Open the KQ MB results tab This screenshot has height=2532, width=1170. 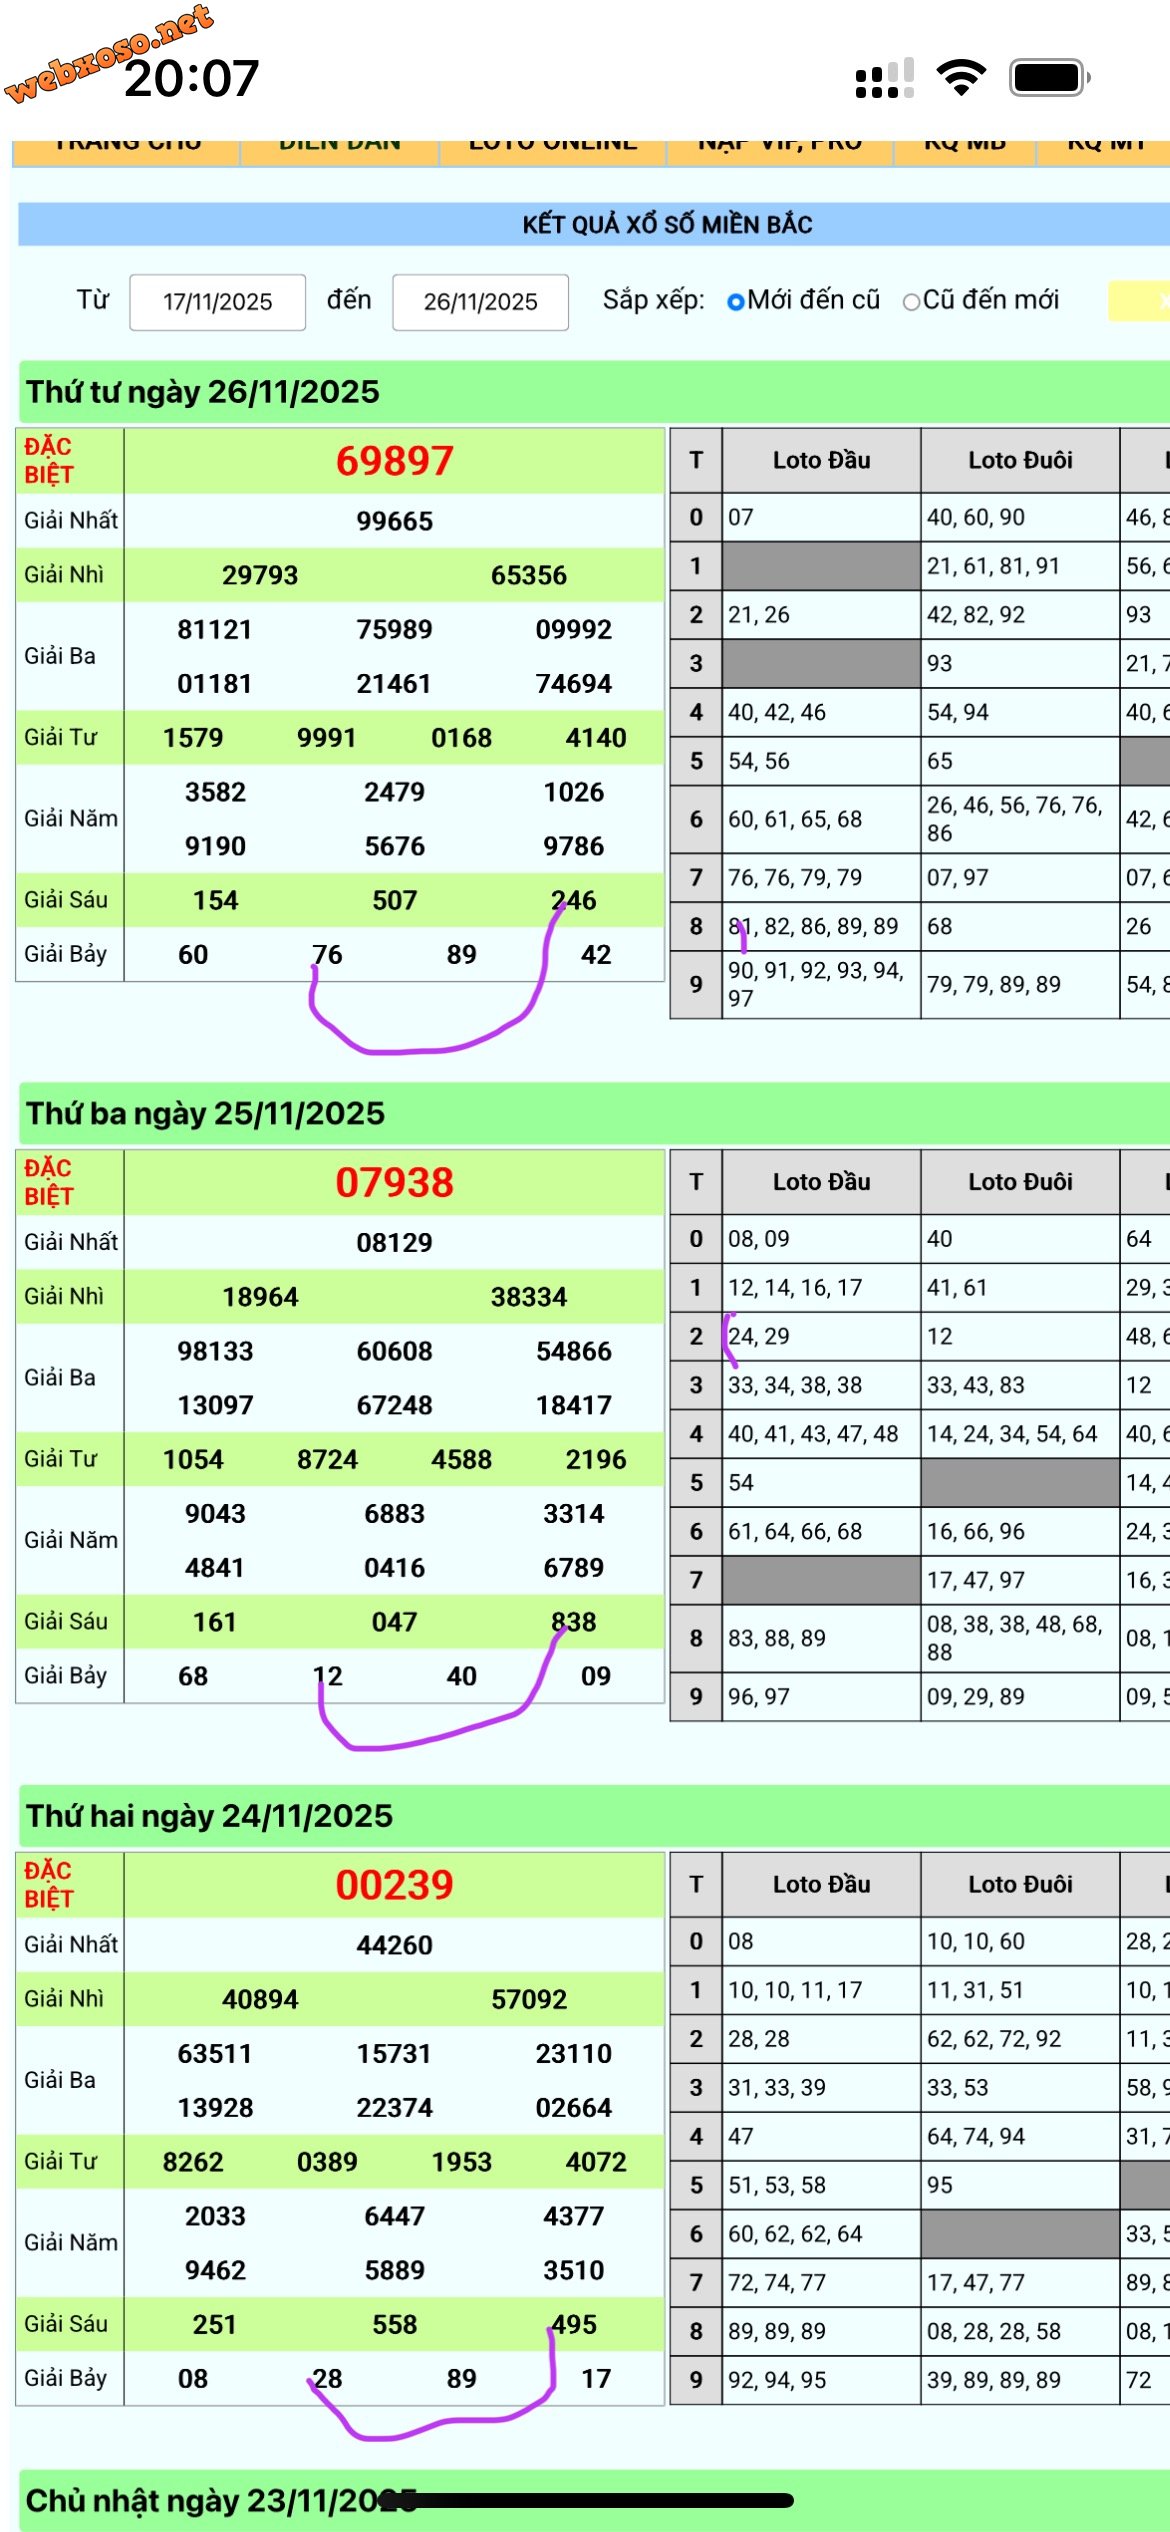point(965,147)
